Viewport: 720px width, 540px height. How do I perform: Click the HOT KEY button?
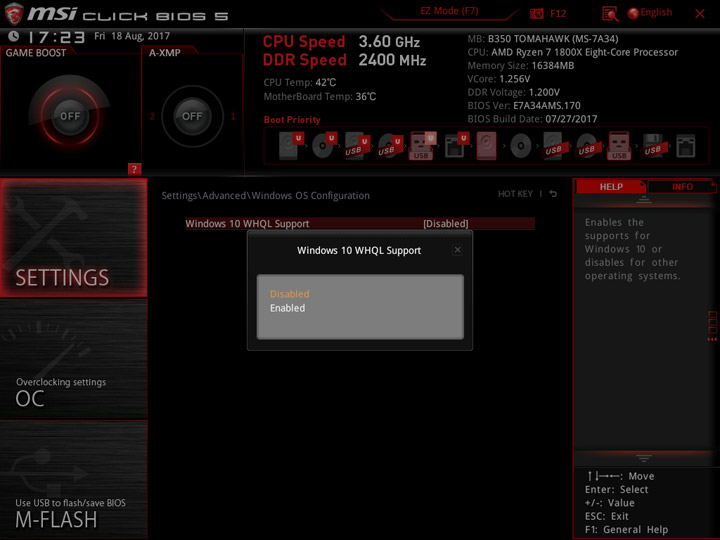point(515,194)
